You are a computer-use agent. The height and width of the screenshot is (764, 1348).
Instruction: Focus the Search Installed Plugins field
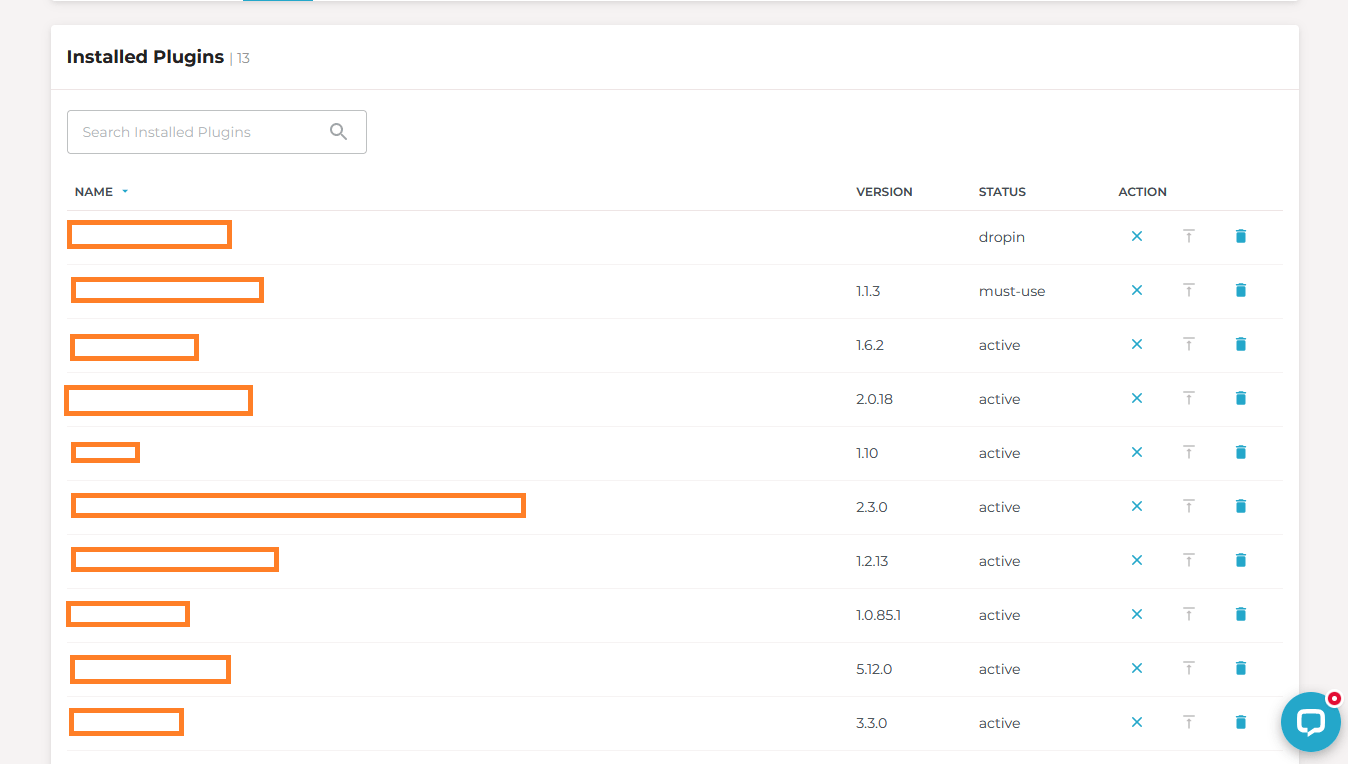pyautogui.click(x=217, y=132)
